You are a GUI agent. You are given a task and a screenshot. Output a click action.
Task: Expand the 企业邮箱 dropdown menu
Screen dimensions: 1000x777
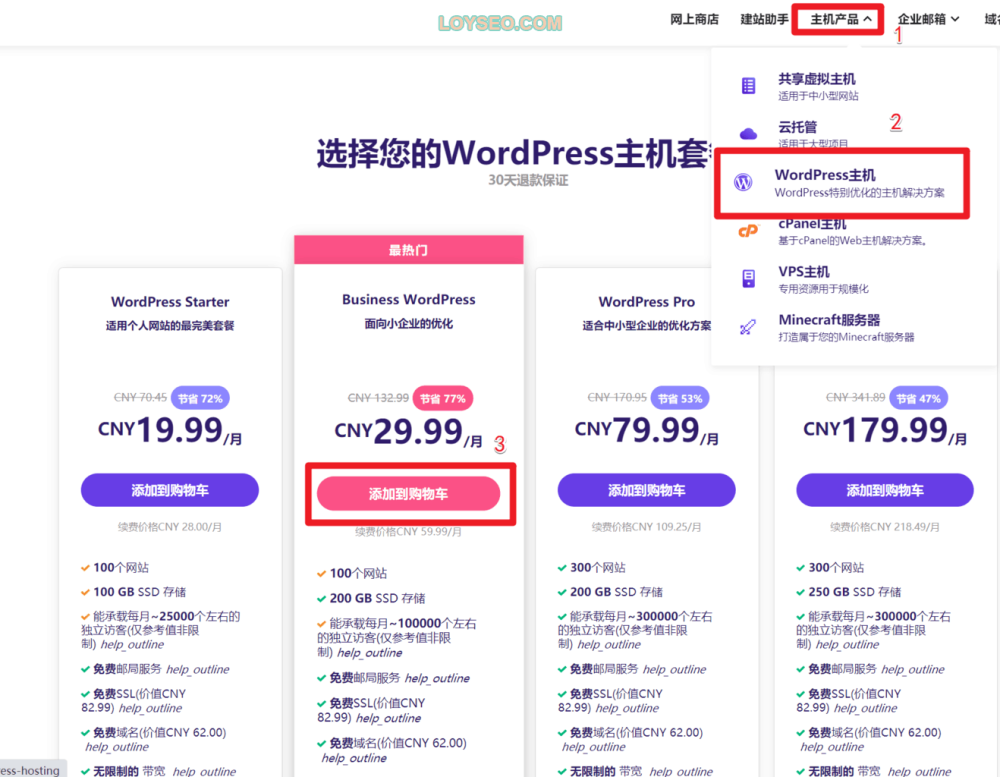coord(928,19)
